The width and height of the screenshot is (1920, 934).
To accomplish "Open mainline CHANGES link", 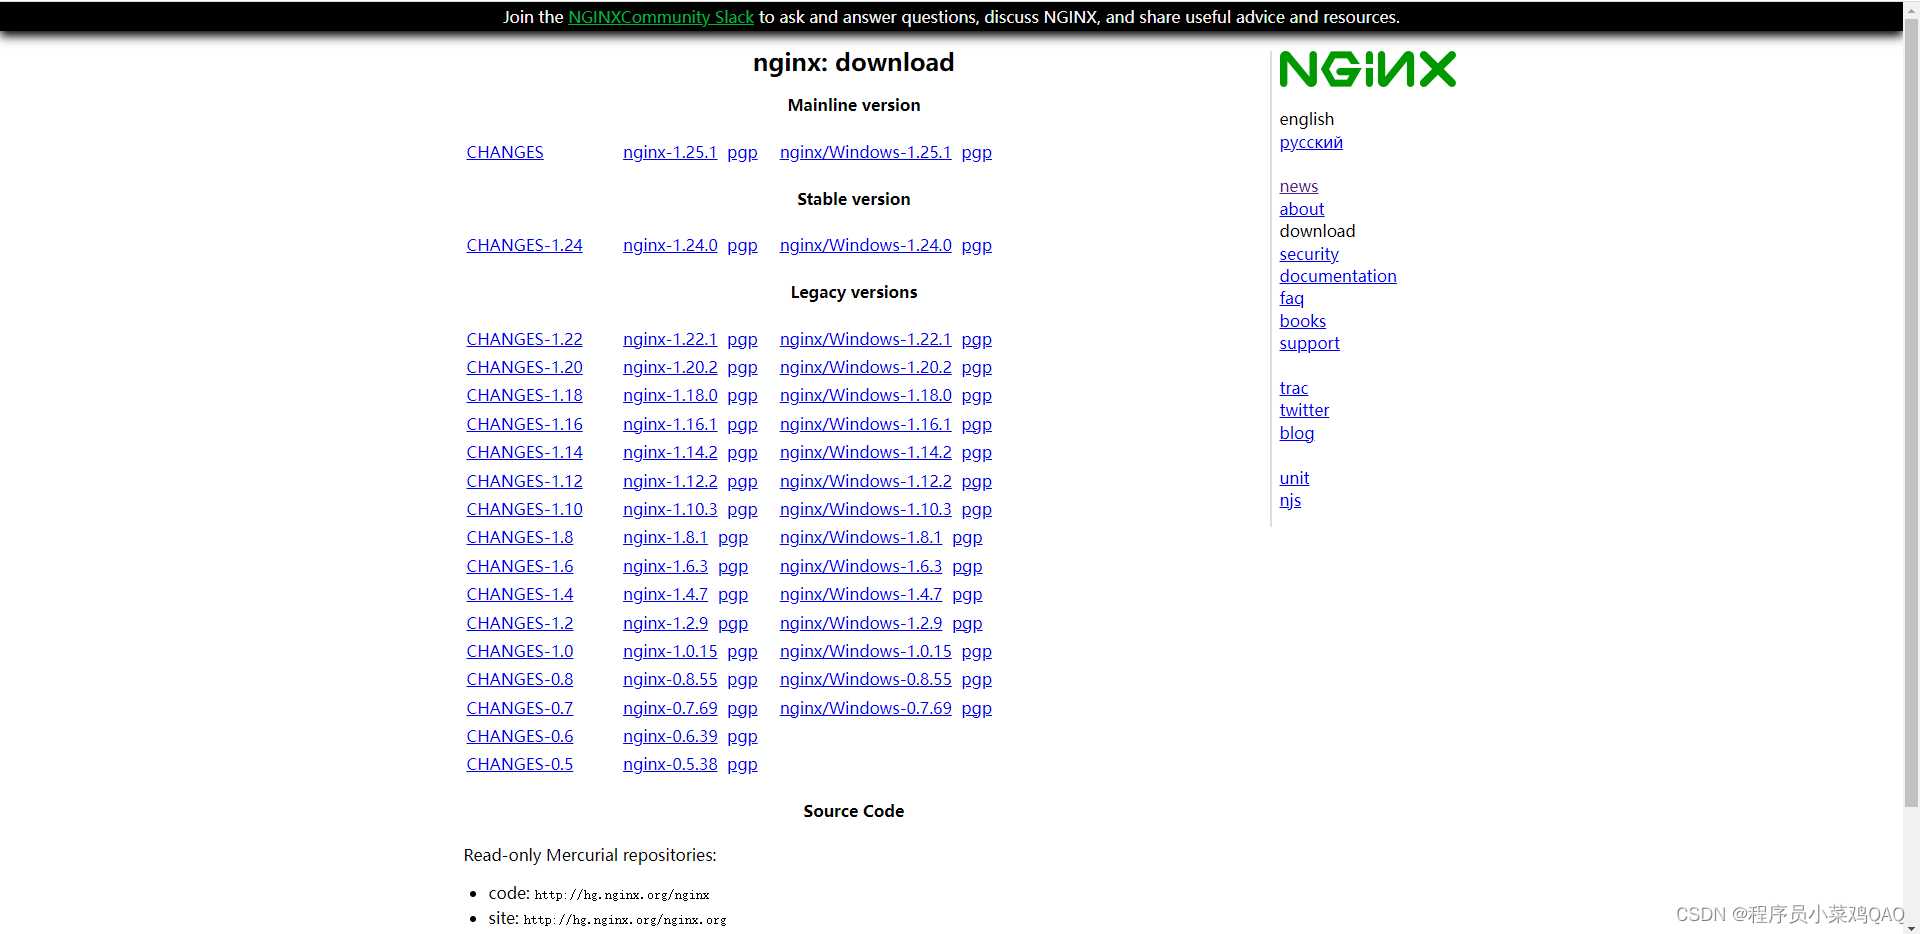I will [x=505, y=152].
